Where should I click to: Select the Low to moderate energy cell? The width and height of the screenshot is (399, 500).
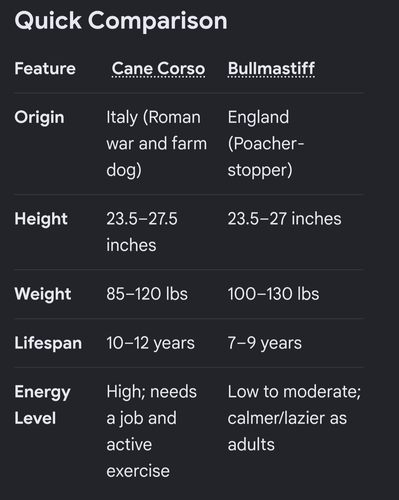[294, 418]
